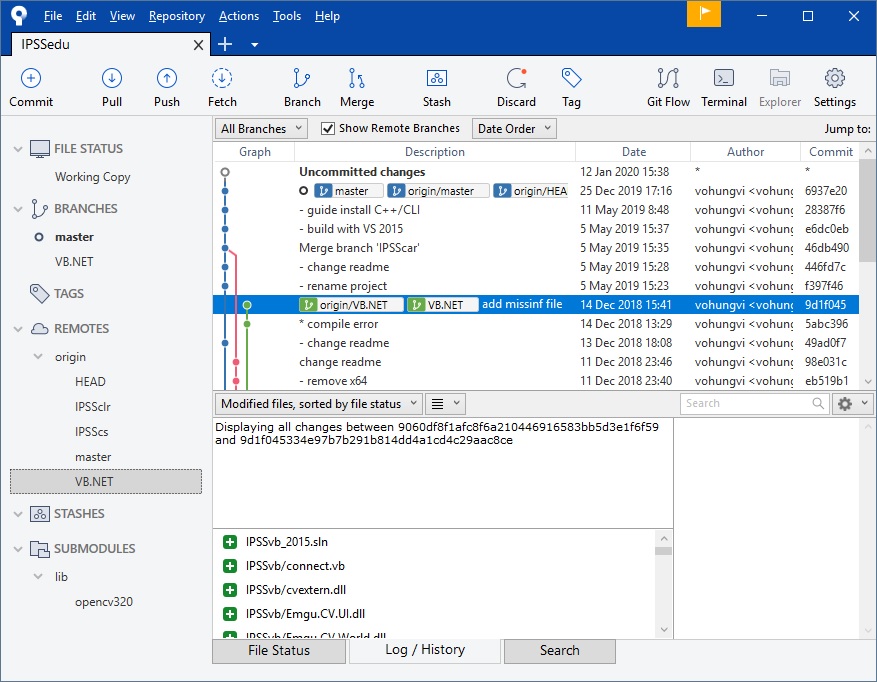The image size is (877, 682).
Task: Select the opencv320 submodule
Action: tap(103, 601)
